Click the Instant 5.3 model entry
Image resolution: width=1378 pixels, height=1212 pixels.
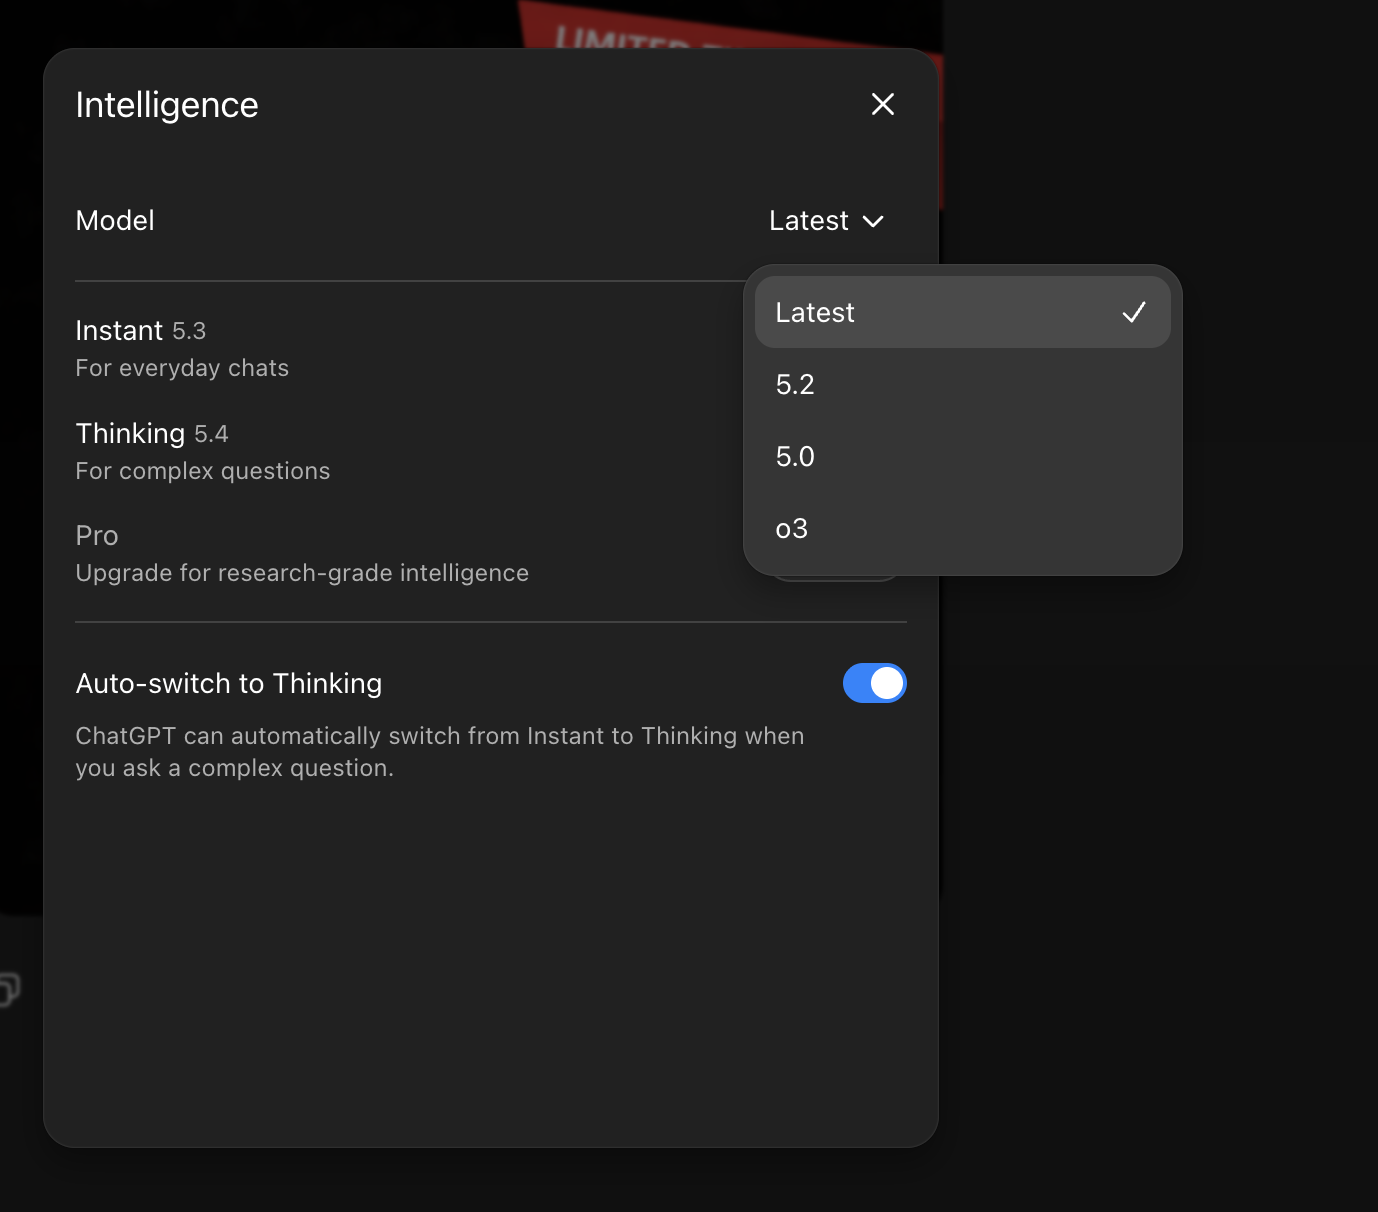tap(141, 331)
